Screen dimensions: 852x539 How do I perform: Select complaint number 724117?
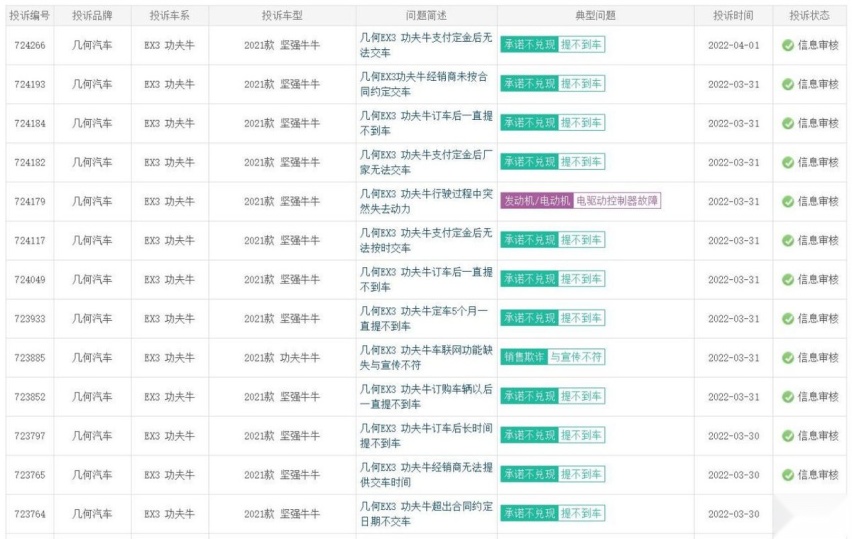click(30, 241)
